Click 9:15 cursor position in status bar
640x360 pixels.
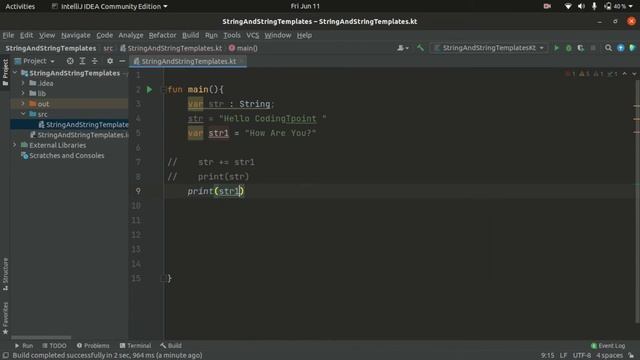(547, 356)
